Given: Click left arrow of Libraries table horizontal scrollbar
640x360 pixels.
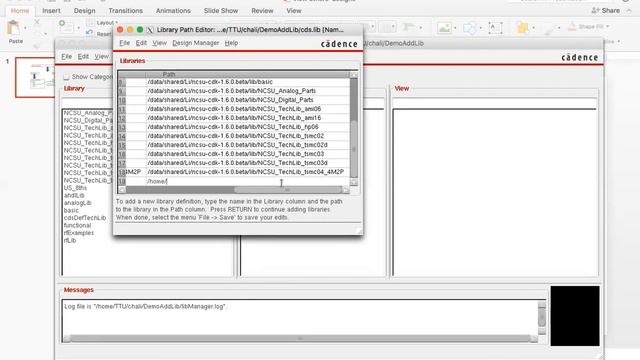Looking at the screenshot, I should pos(122,190).
